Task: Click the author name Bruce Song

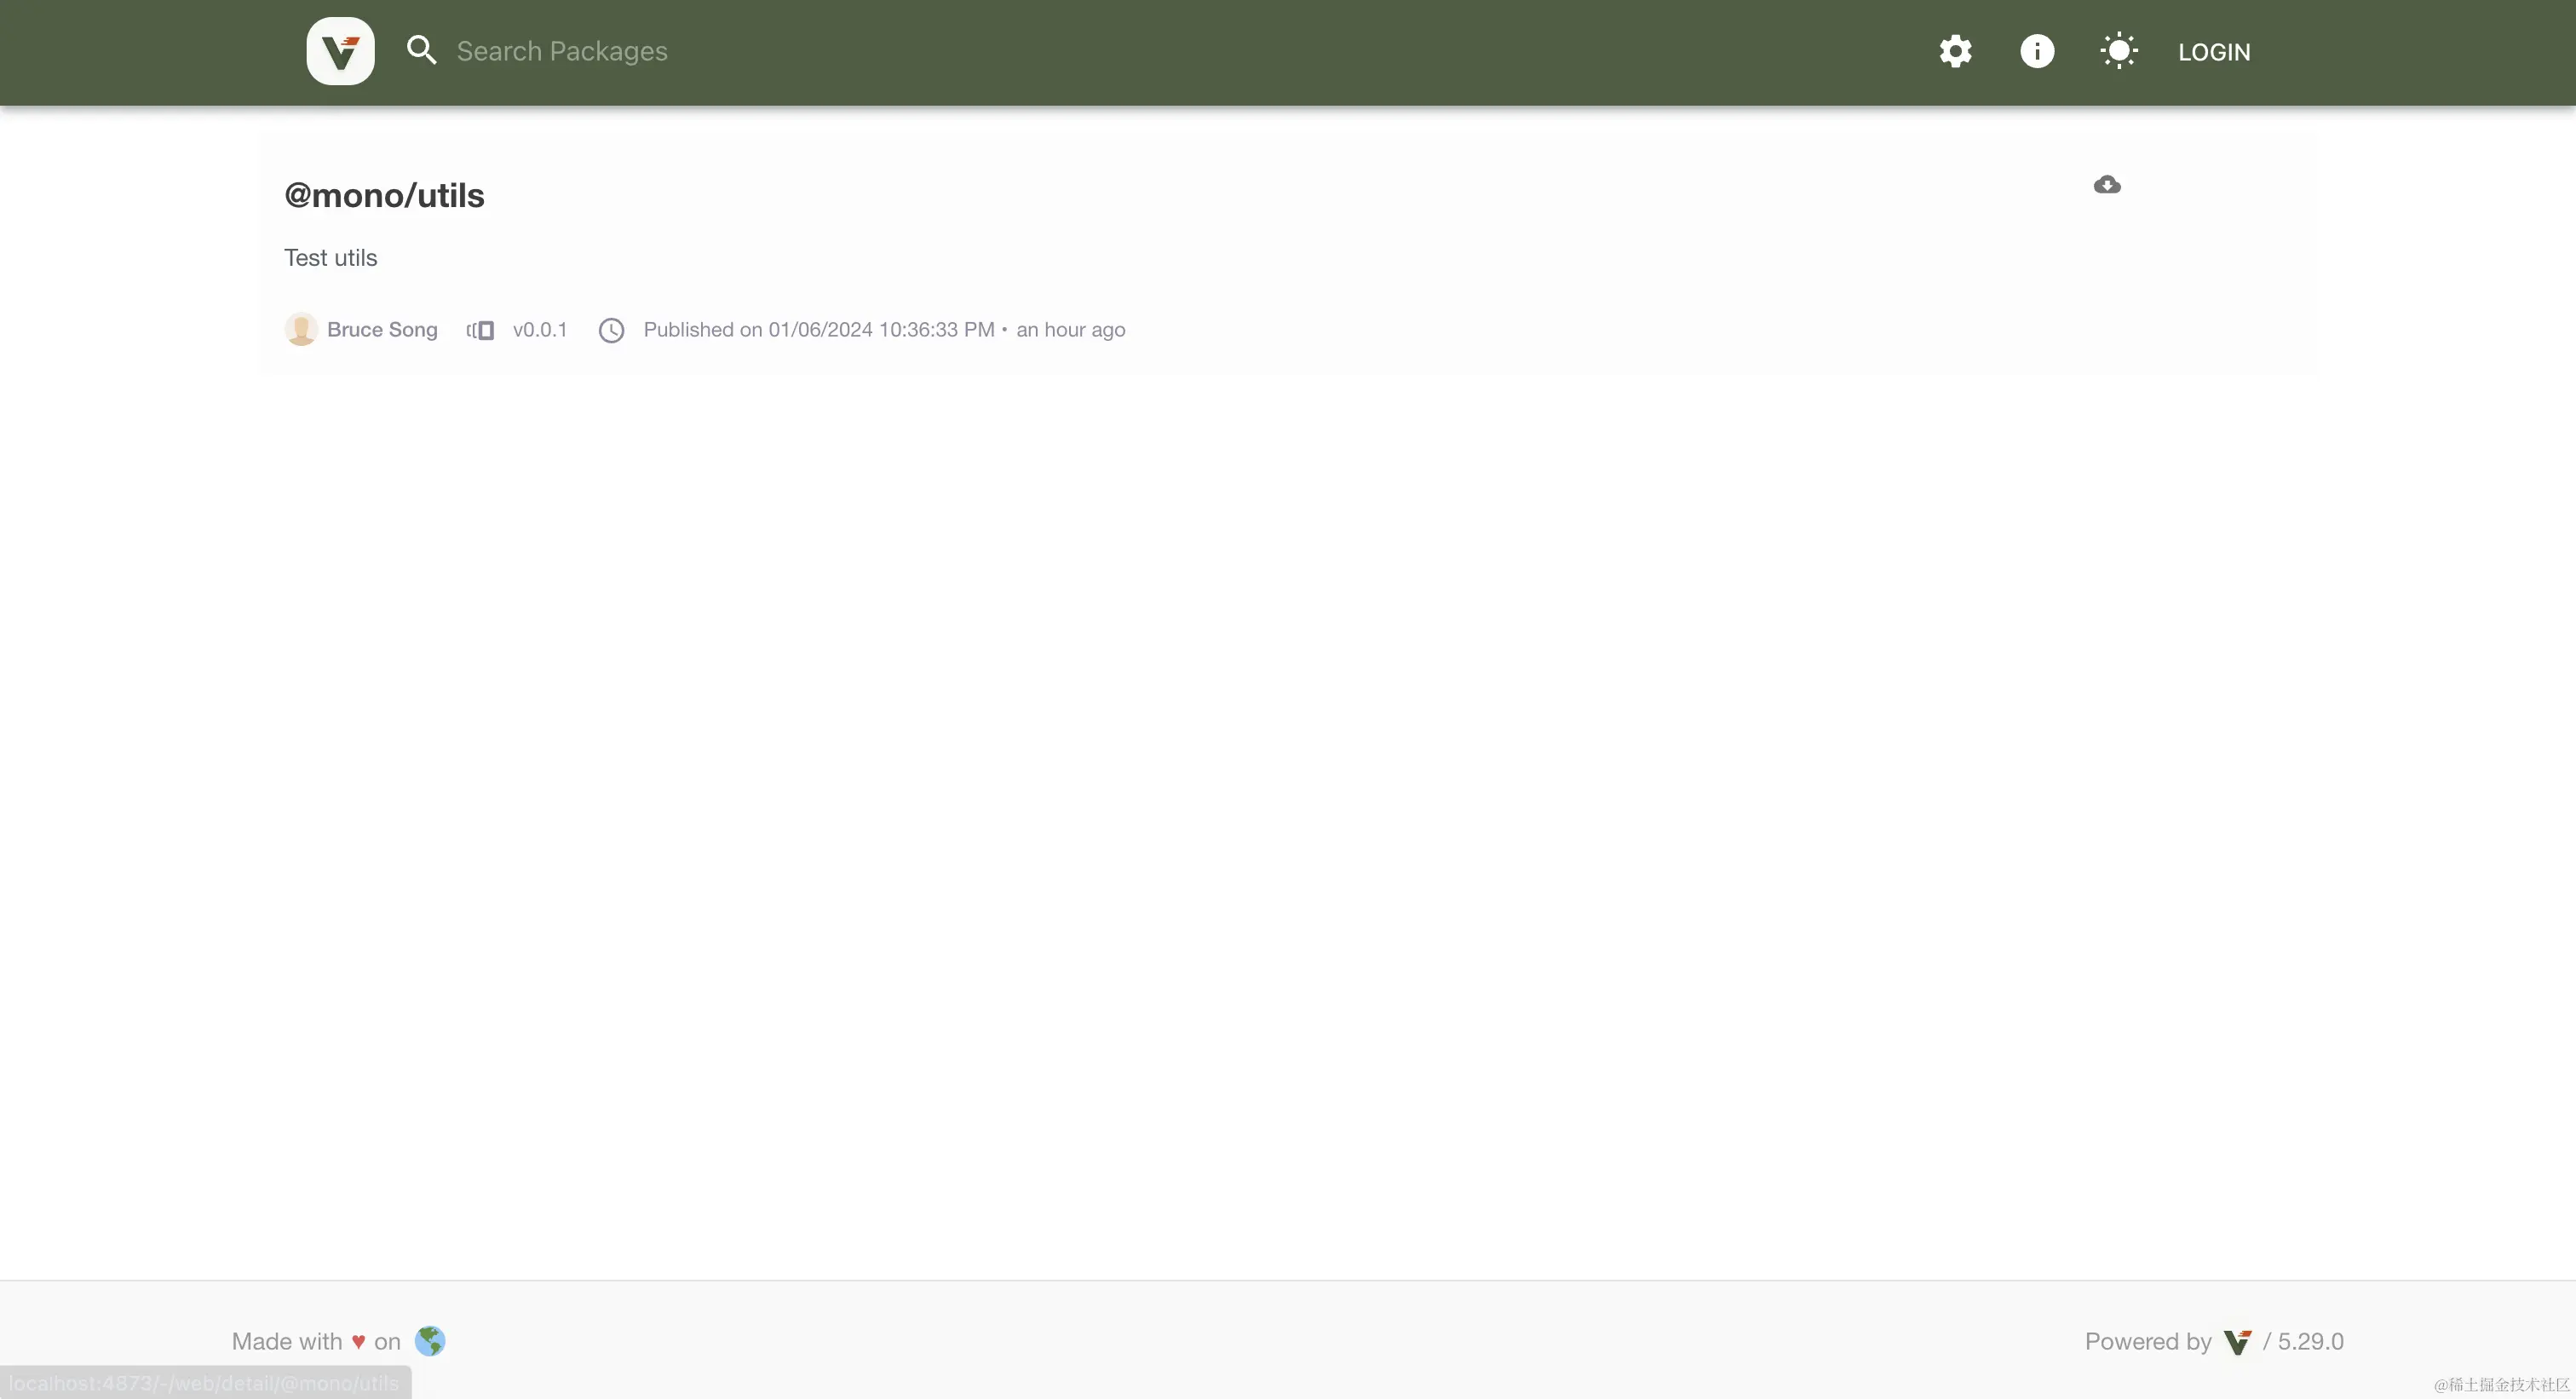Action: [x=382, y=330]
